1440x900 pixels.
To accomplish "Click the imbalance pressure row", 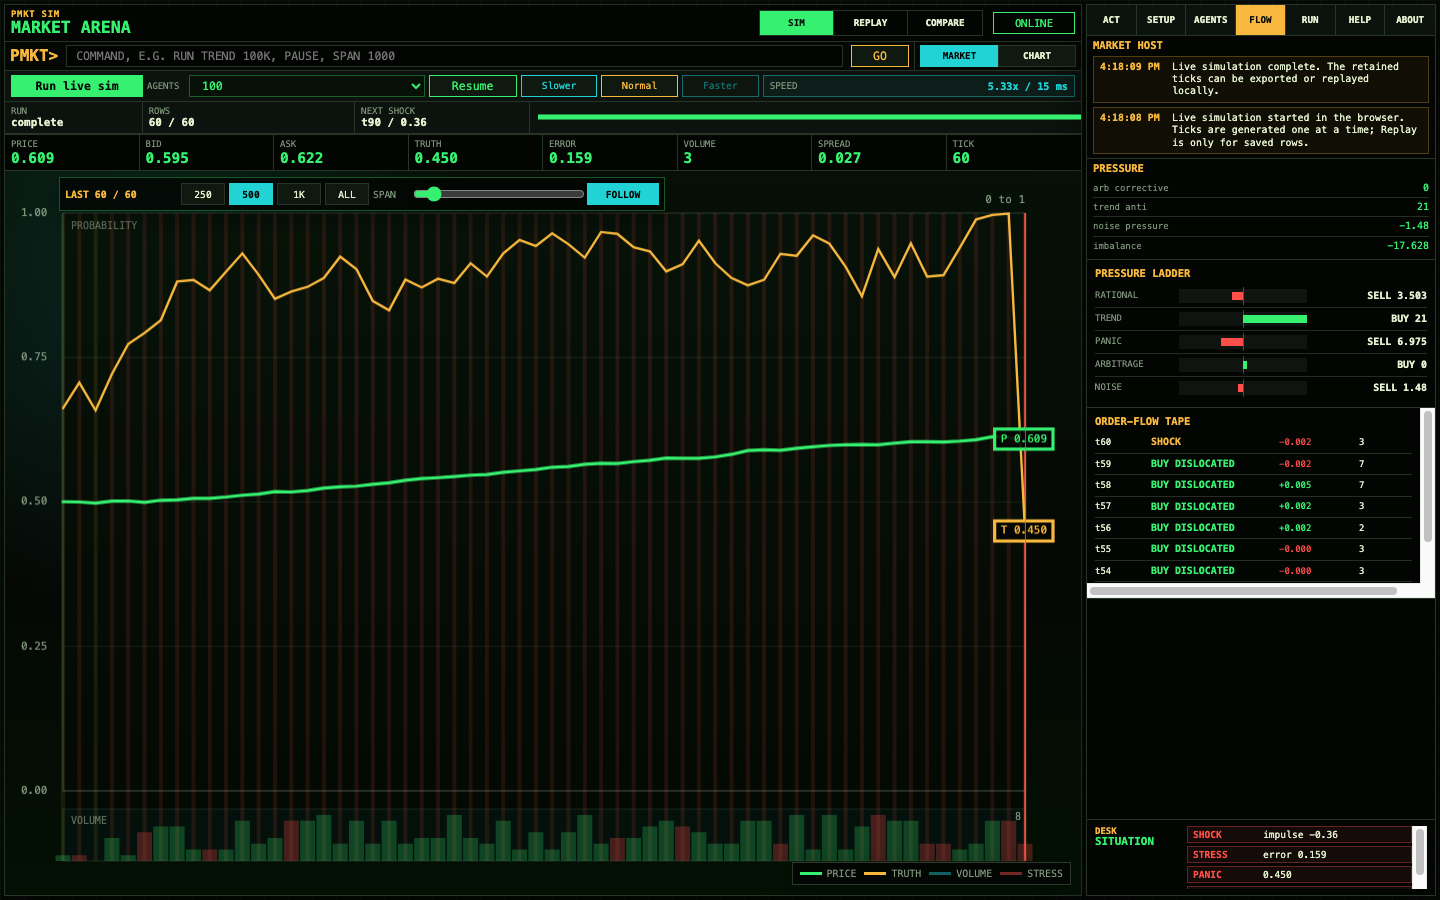I will [1261, 246].
